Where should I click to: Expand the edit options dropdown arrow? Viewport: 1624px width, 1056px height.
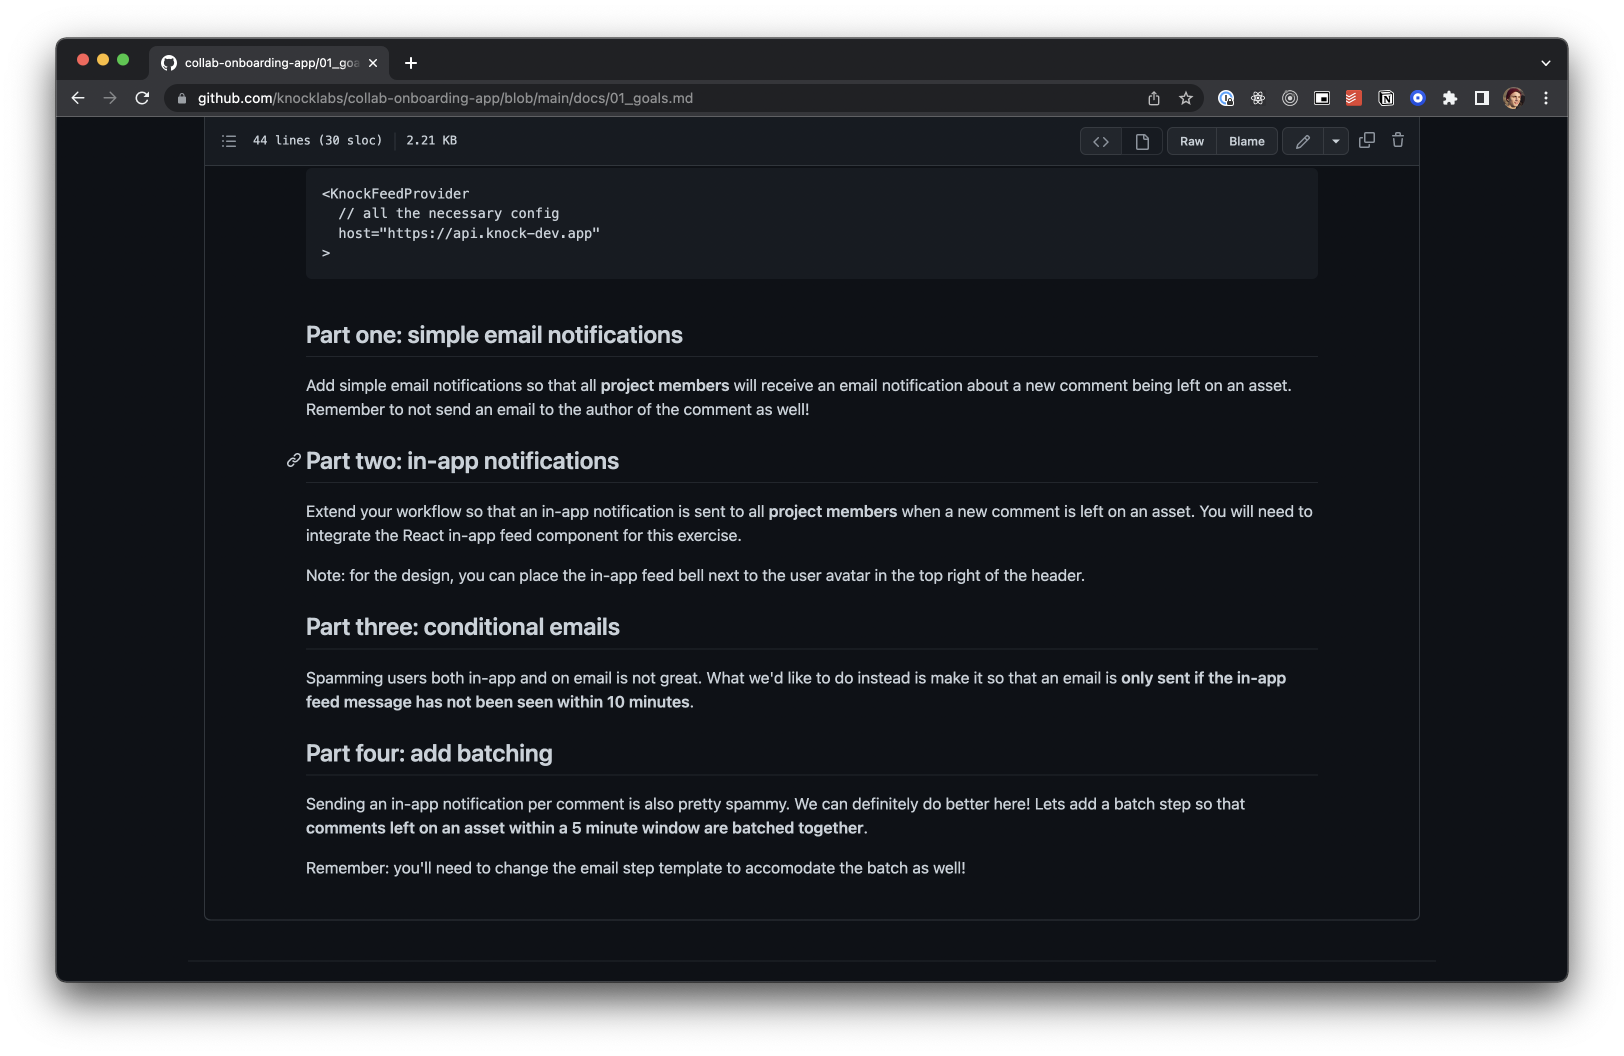pyautogui.click(x=1335, y=141)
